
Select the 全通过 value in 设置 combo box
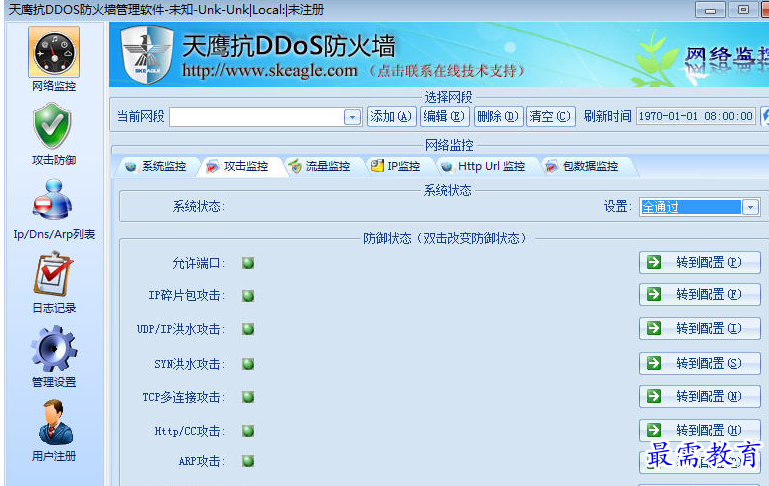691,207
